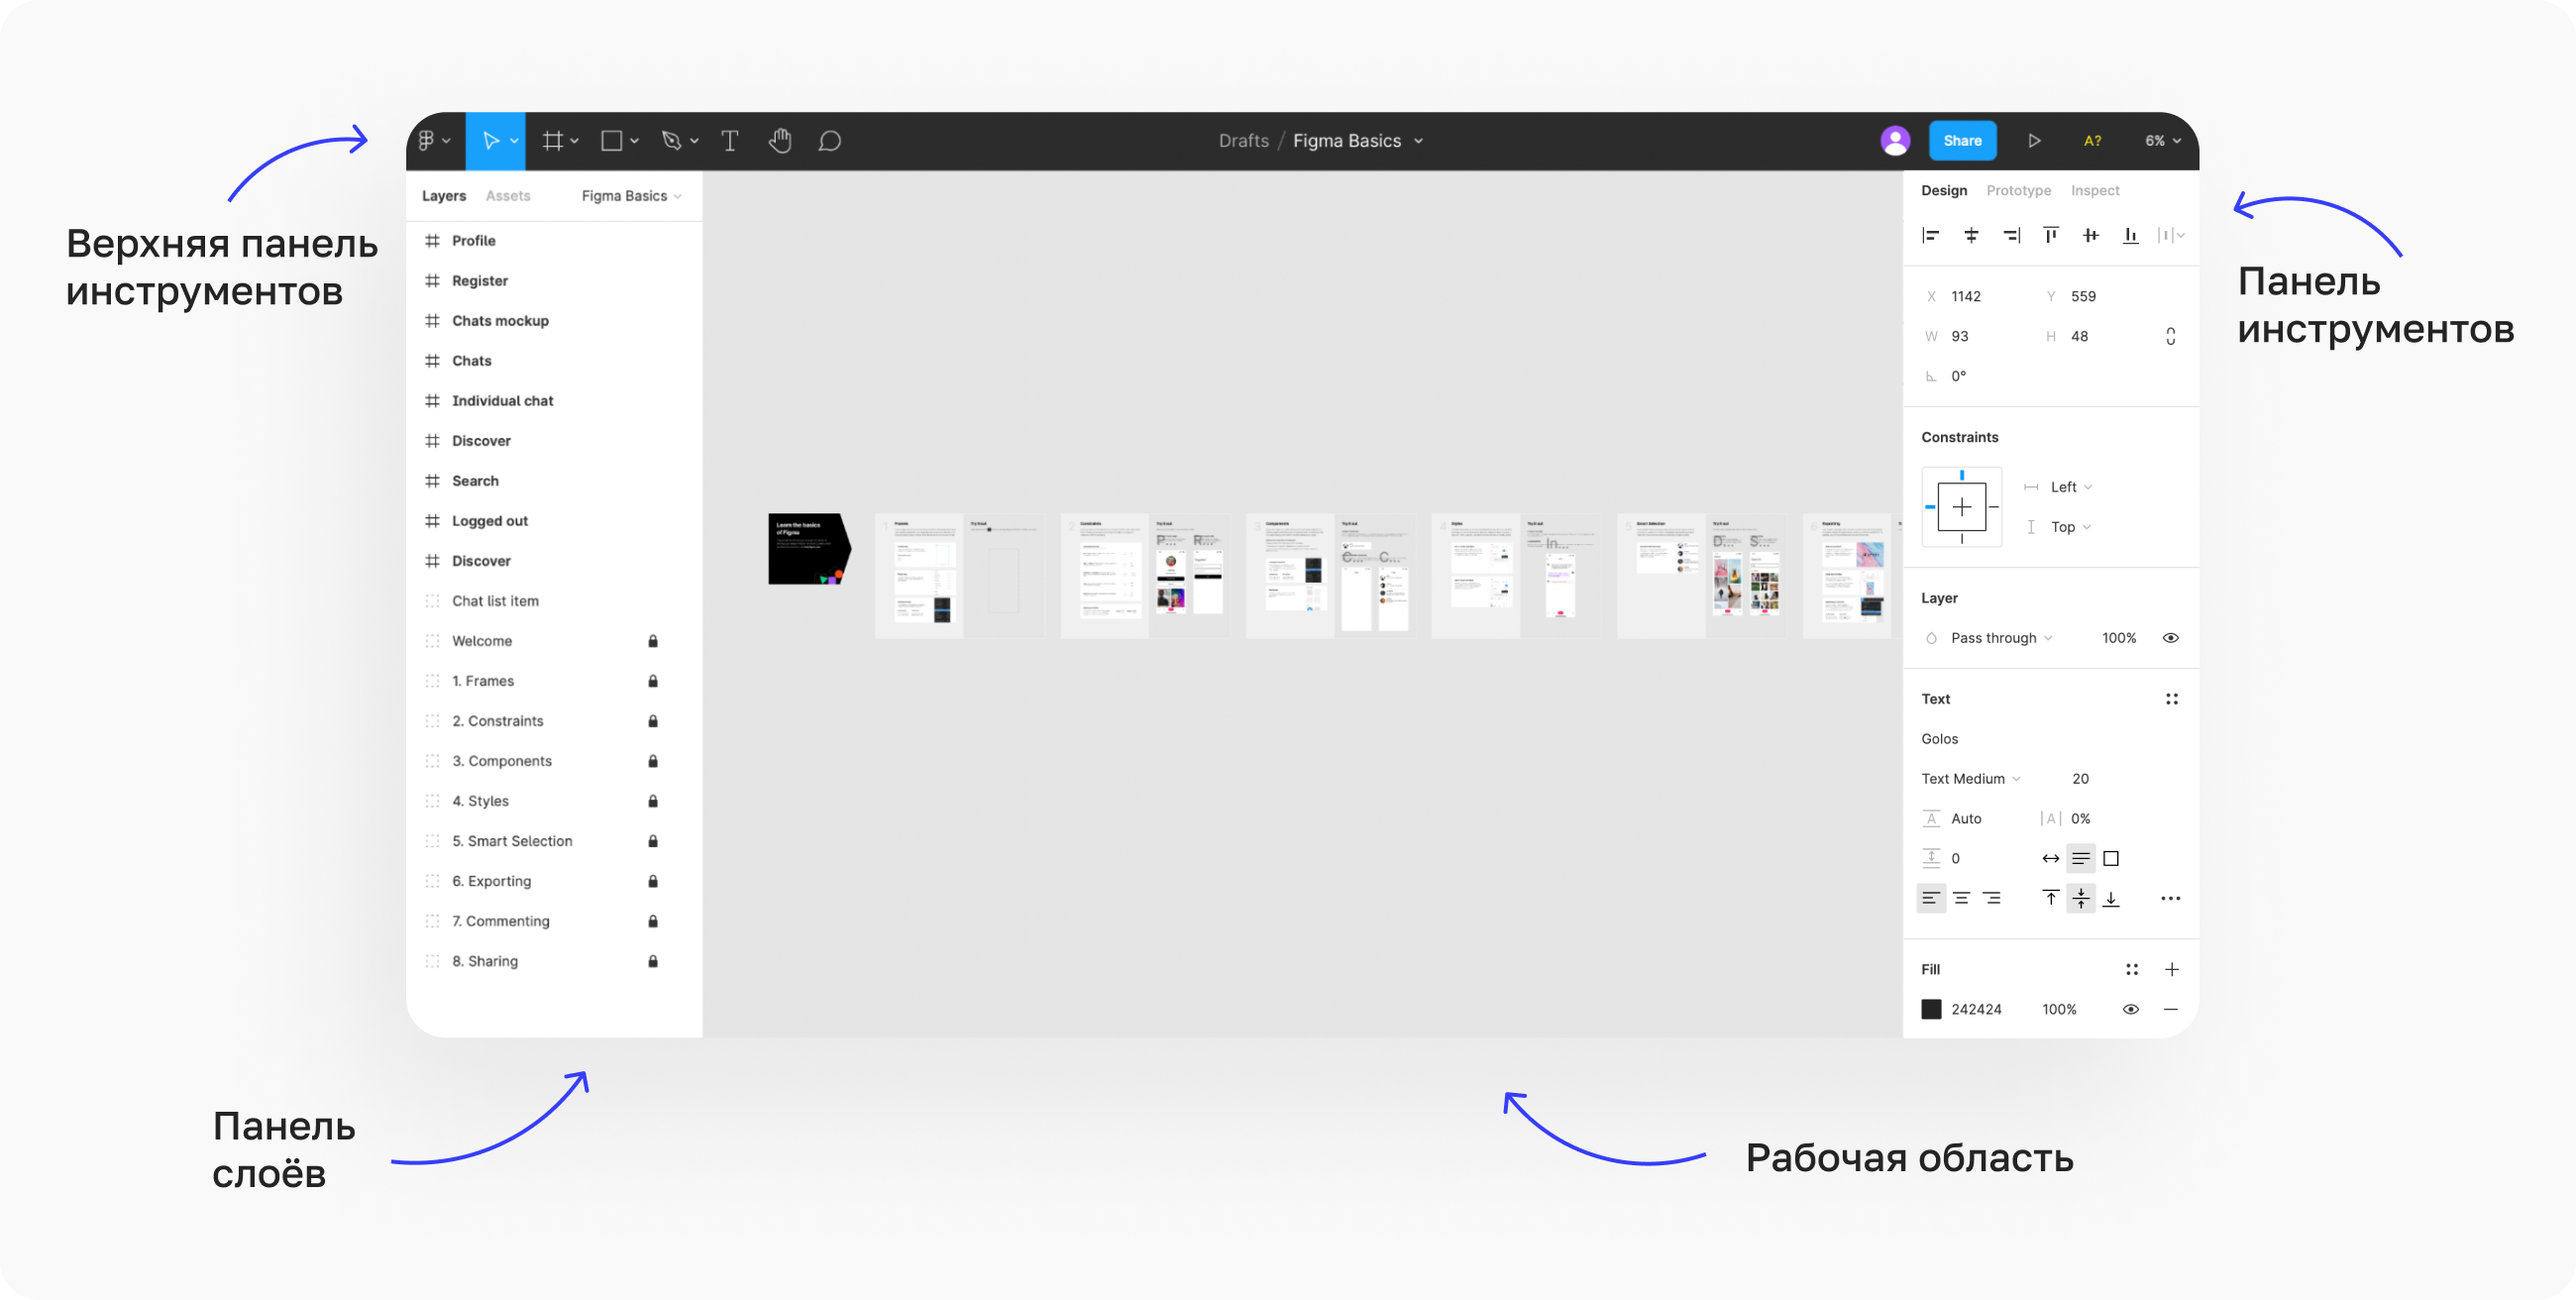Align selection to horizontal centers
2576x1300 pixels.
[1971, 235]
